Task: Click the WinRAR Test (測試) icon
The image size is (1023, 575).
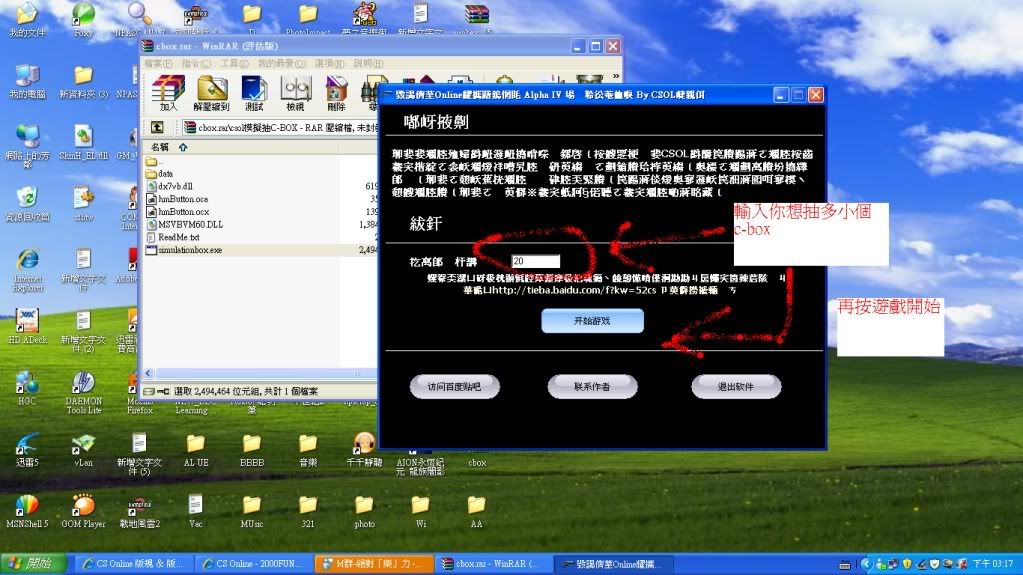Action: 254,92
